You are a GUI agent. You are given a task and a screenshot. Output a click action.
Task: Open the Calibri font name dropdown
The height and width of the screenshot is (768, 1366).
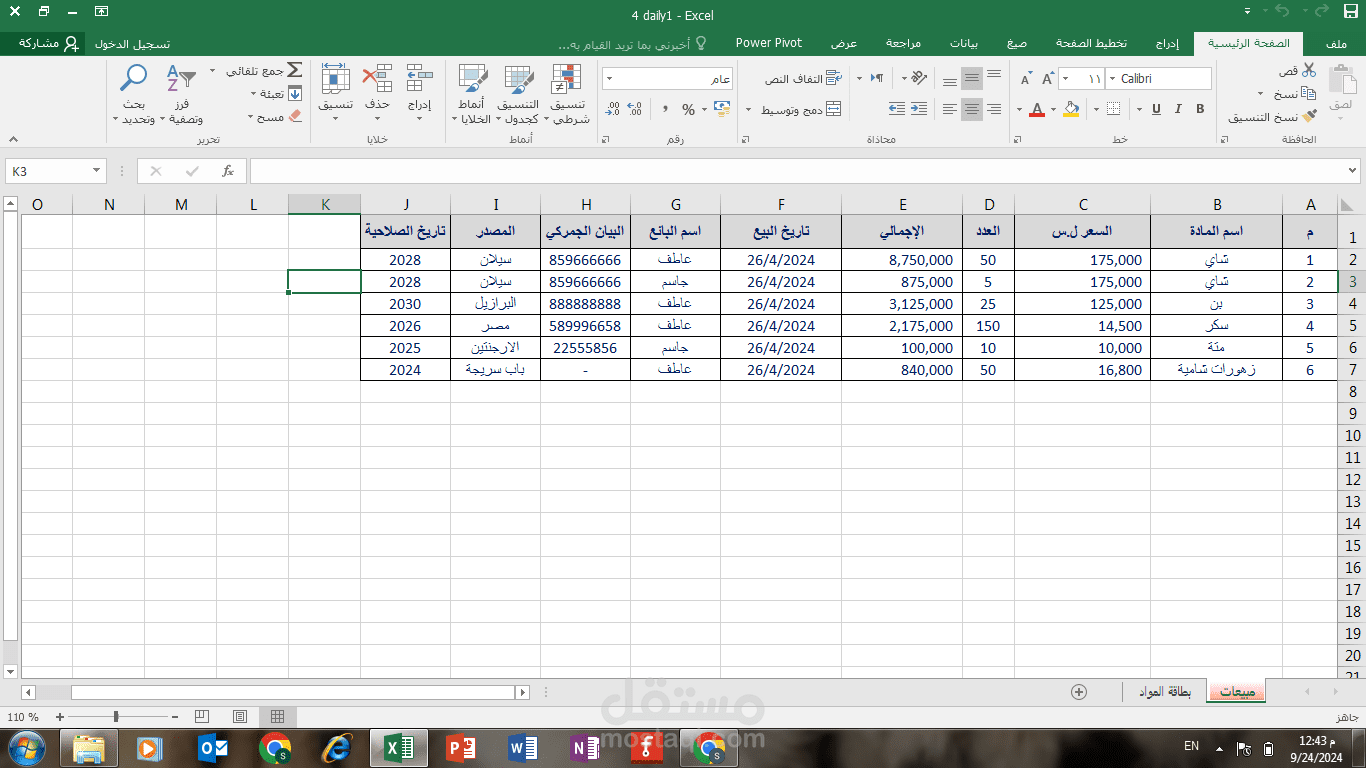[x=1110, y=79]
